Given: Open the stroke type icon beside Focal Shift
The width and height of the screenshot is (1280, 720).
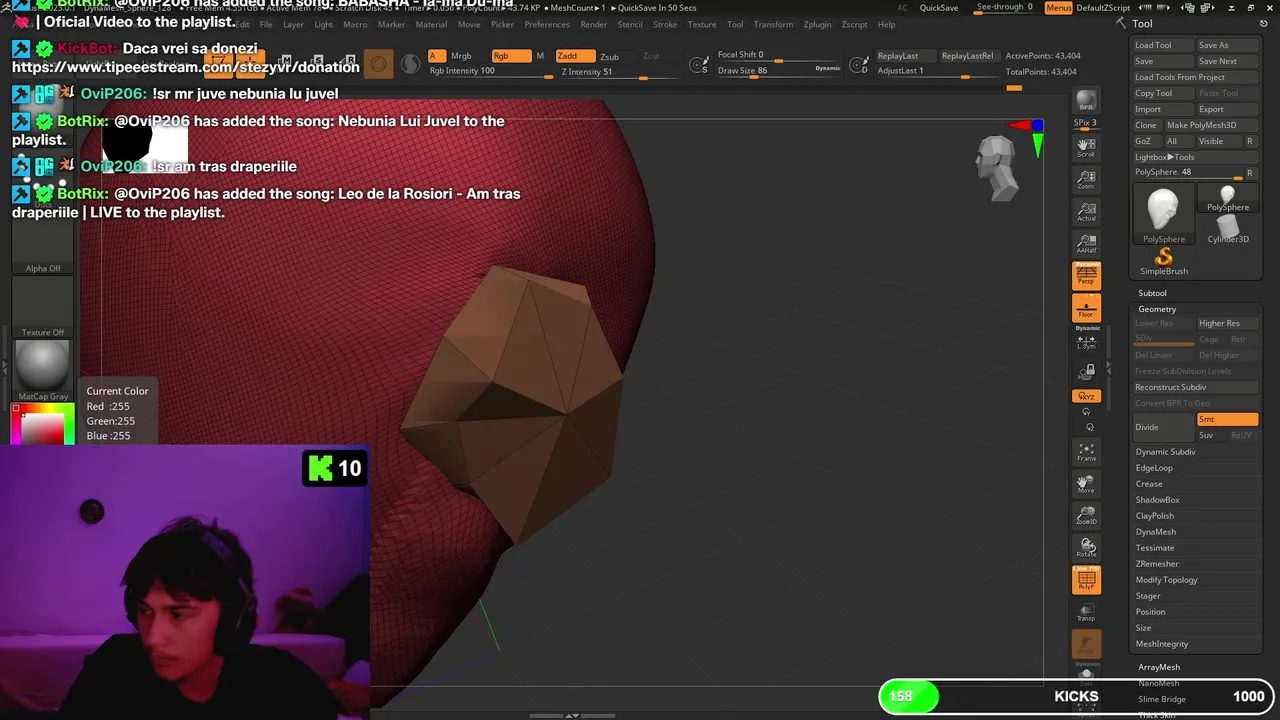Looking at the screenshot, I should pos(700,65).
